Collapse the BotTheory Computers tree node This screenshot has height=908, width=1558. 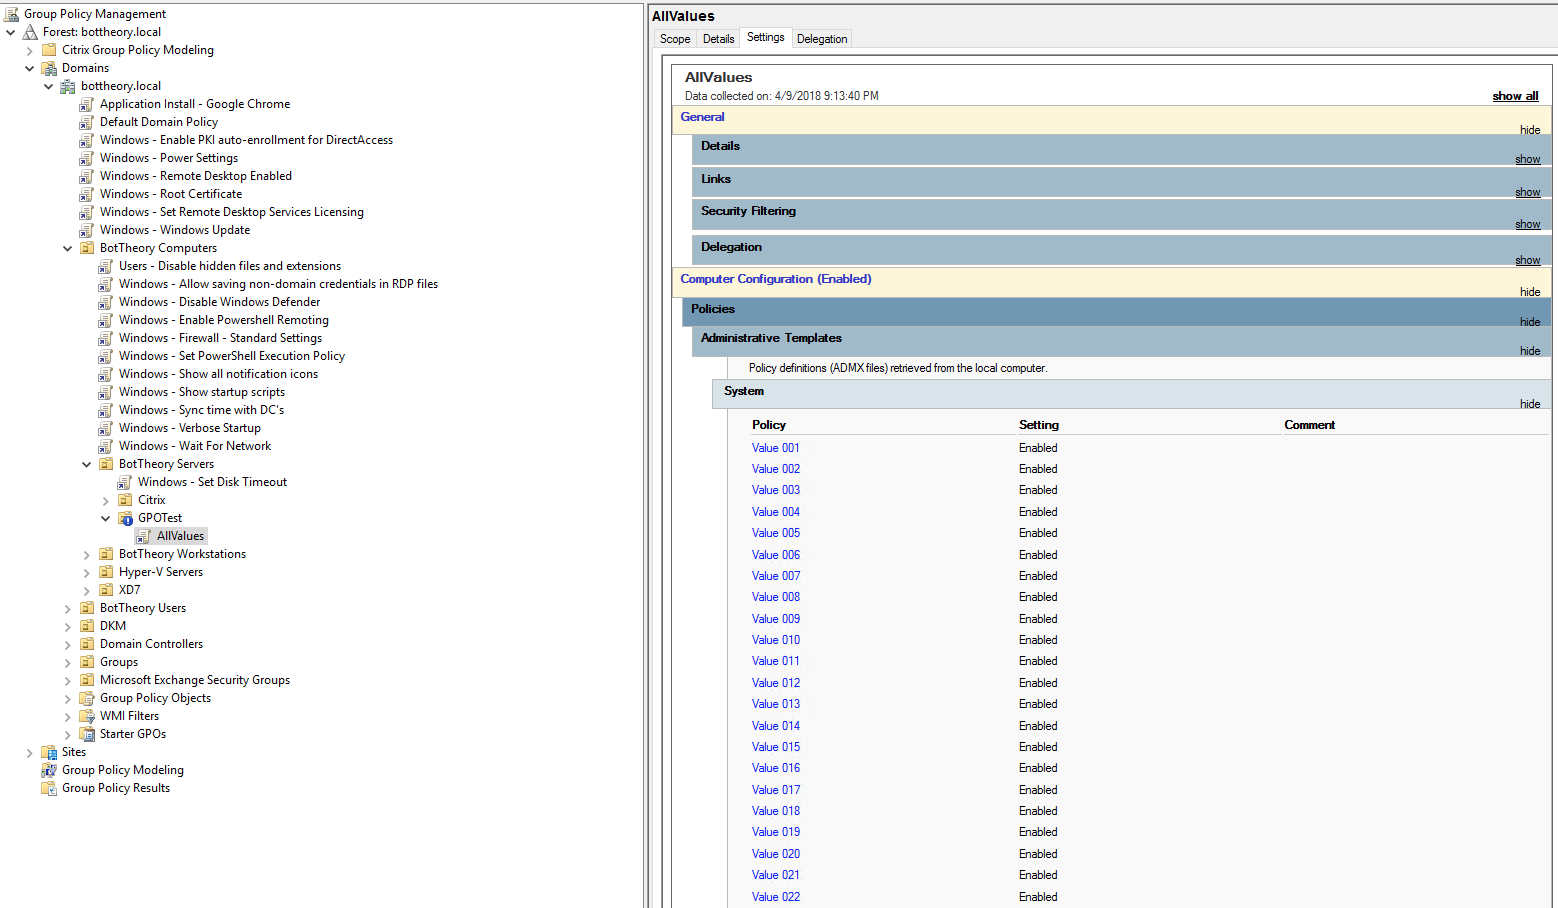point(68,248)
